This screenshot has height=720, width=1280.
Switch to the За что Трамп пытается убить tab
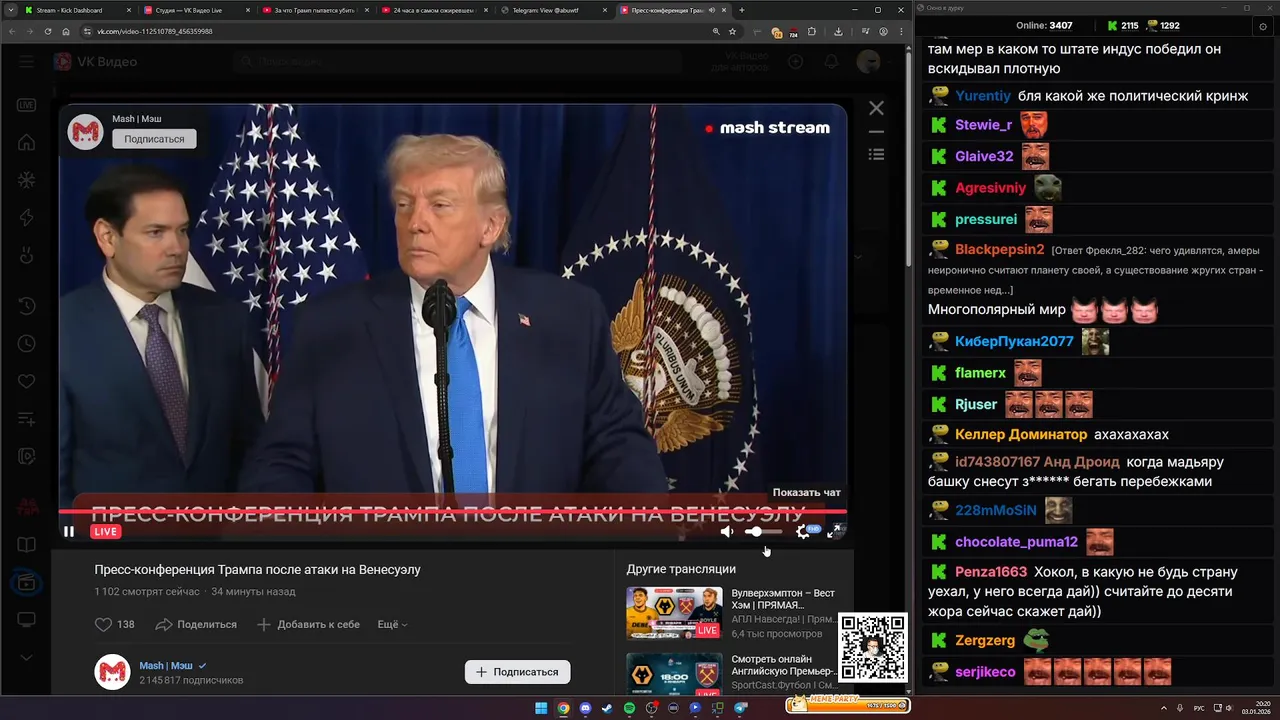pyautogui.click(x=313, y=10)
